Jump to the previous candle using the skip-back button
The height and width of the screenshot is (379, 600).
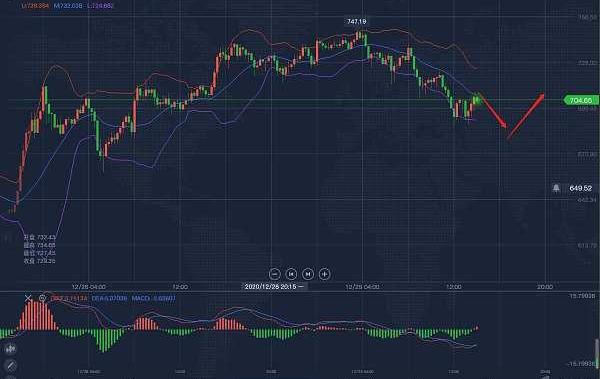[x=291, y=274]
